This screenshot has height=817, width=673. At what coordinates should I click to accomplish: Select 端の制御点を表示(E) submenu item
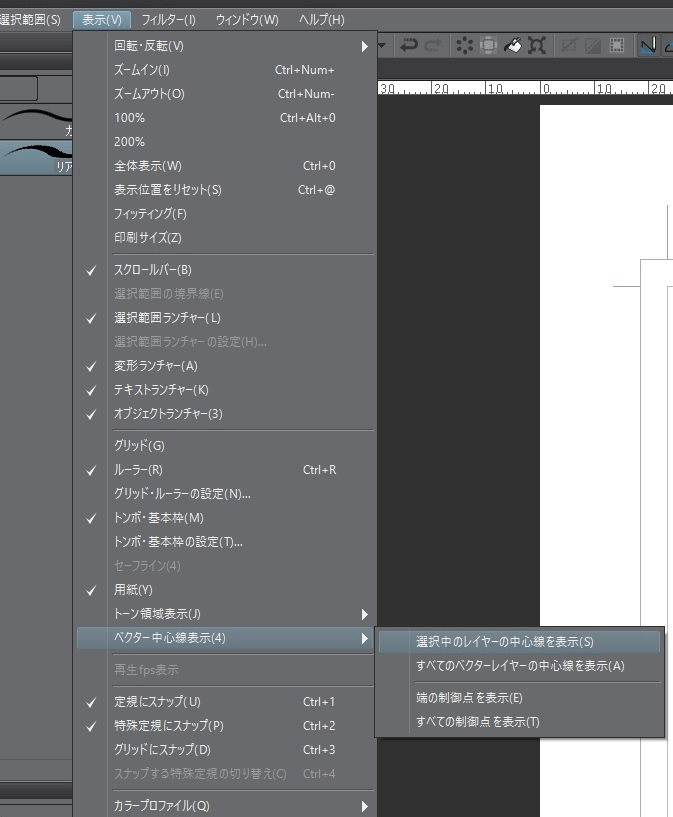(x=519, y=698)
